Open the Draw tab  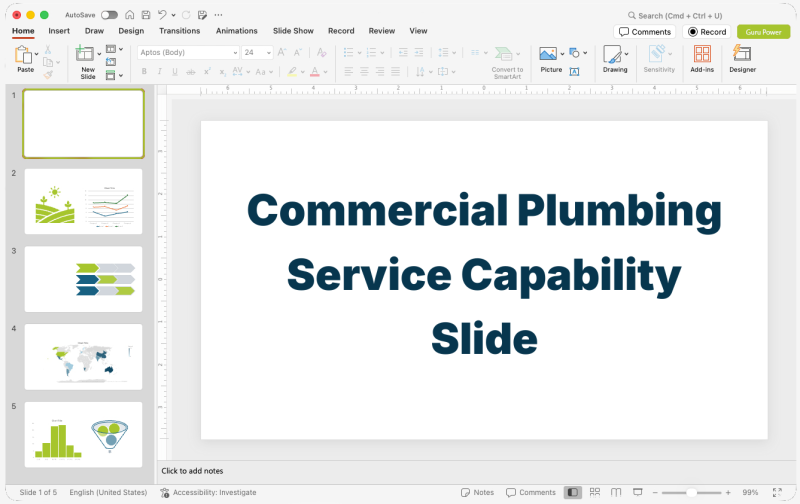click(x=94, y=31)
